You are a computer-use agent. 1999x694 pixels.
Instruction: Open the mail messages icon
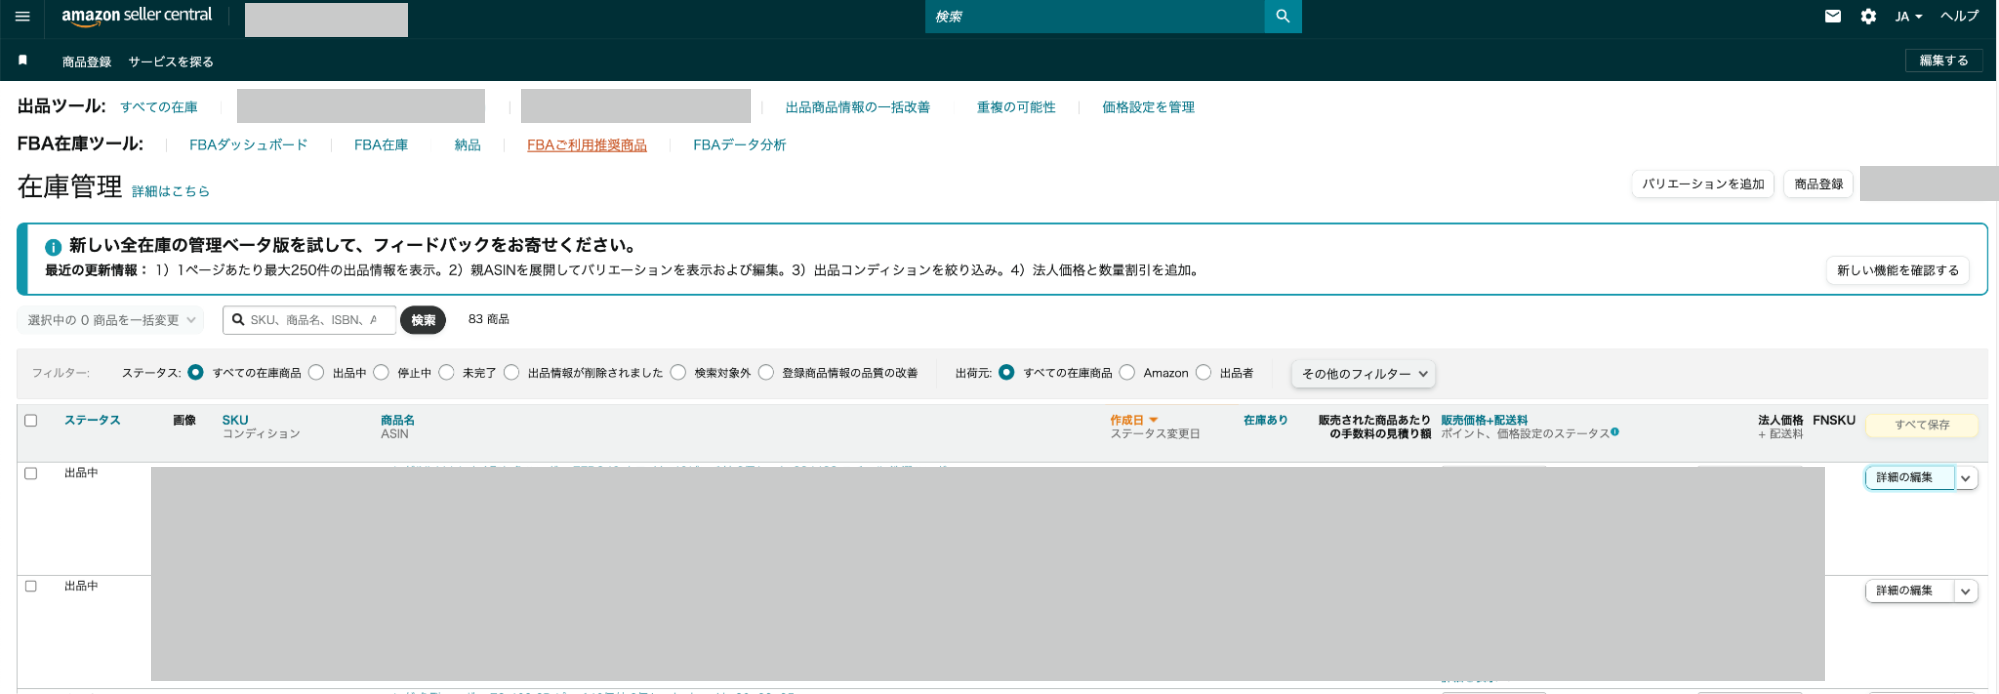click(x=1833, y=16)
